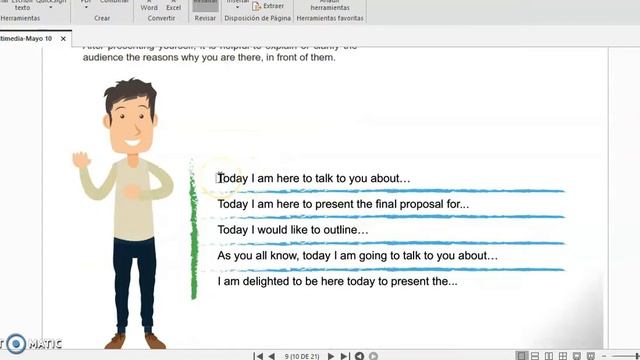Click the 'Disposición de Página' group label

point(258,18)
